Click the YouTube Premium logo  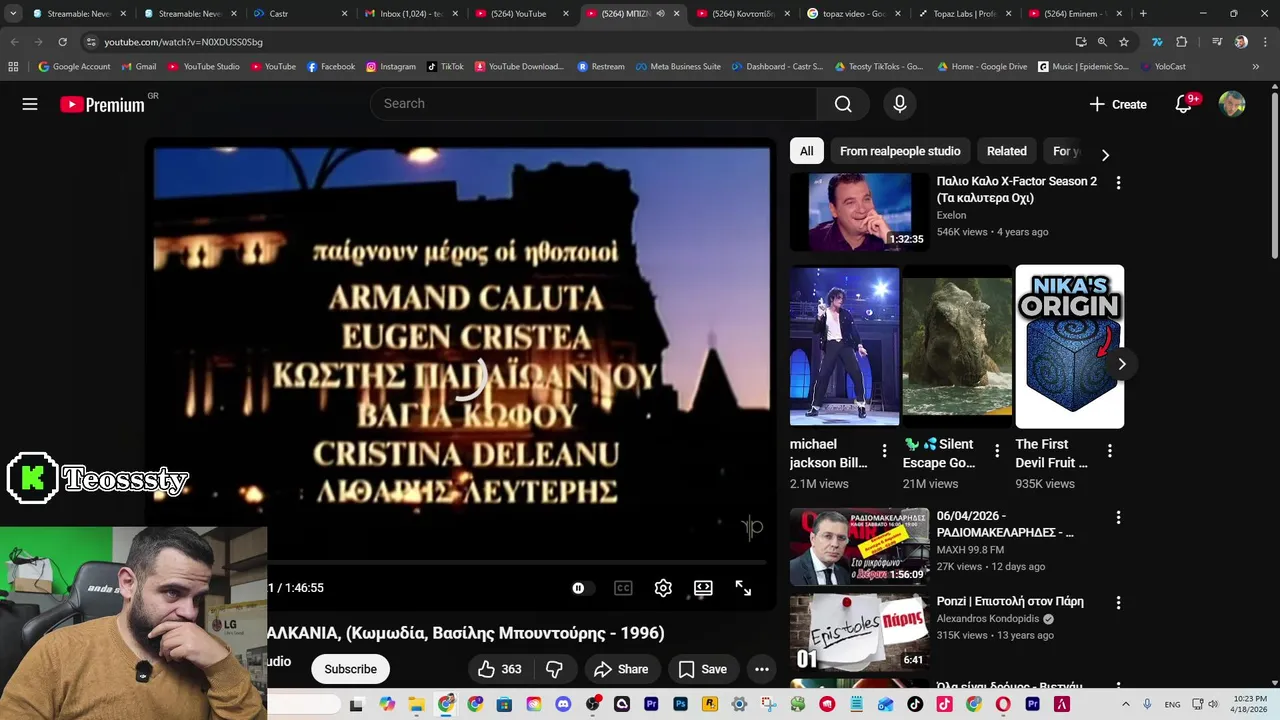click(x=103, y=104)
